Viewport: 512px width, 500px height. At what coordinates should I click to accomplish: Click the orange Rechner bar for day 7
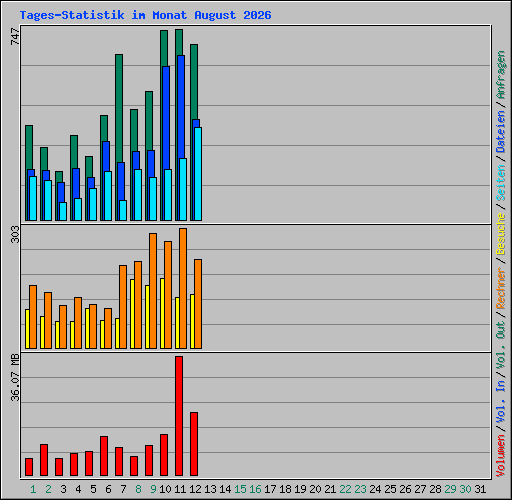point(123,307)
